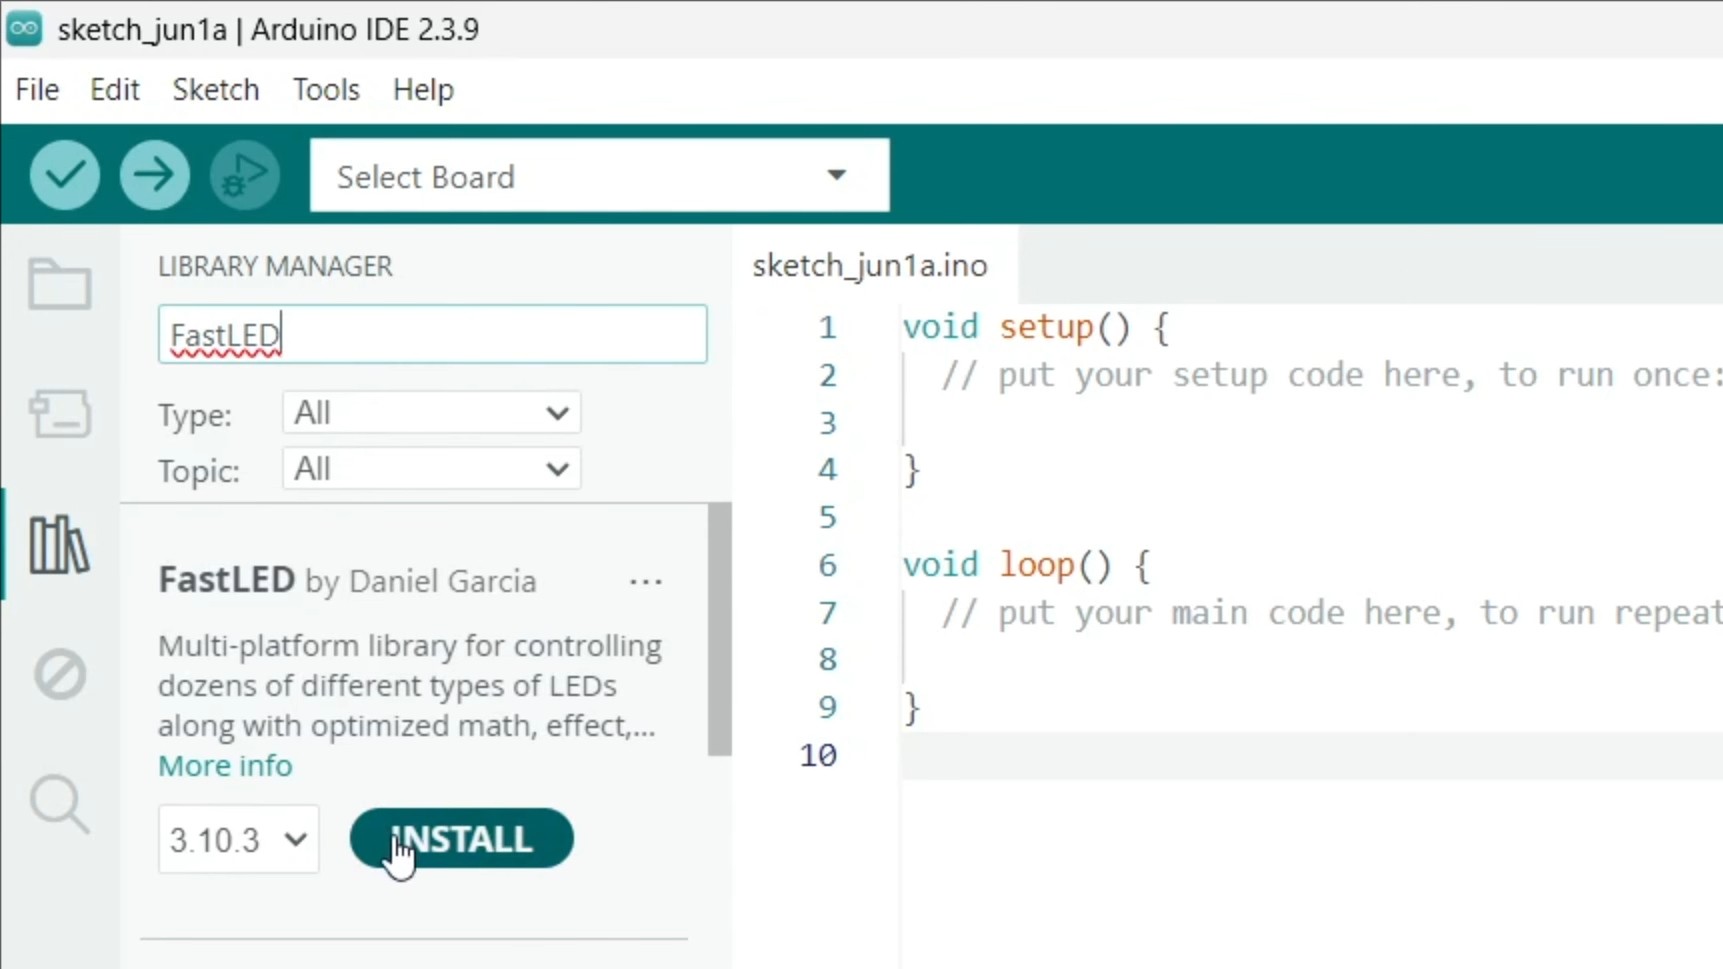This screenshot has width=1723, height=969.
Task: Click the Type: filter label
Action: (x=195, y=415)
